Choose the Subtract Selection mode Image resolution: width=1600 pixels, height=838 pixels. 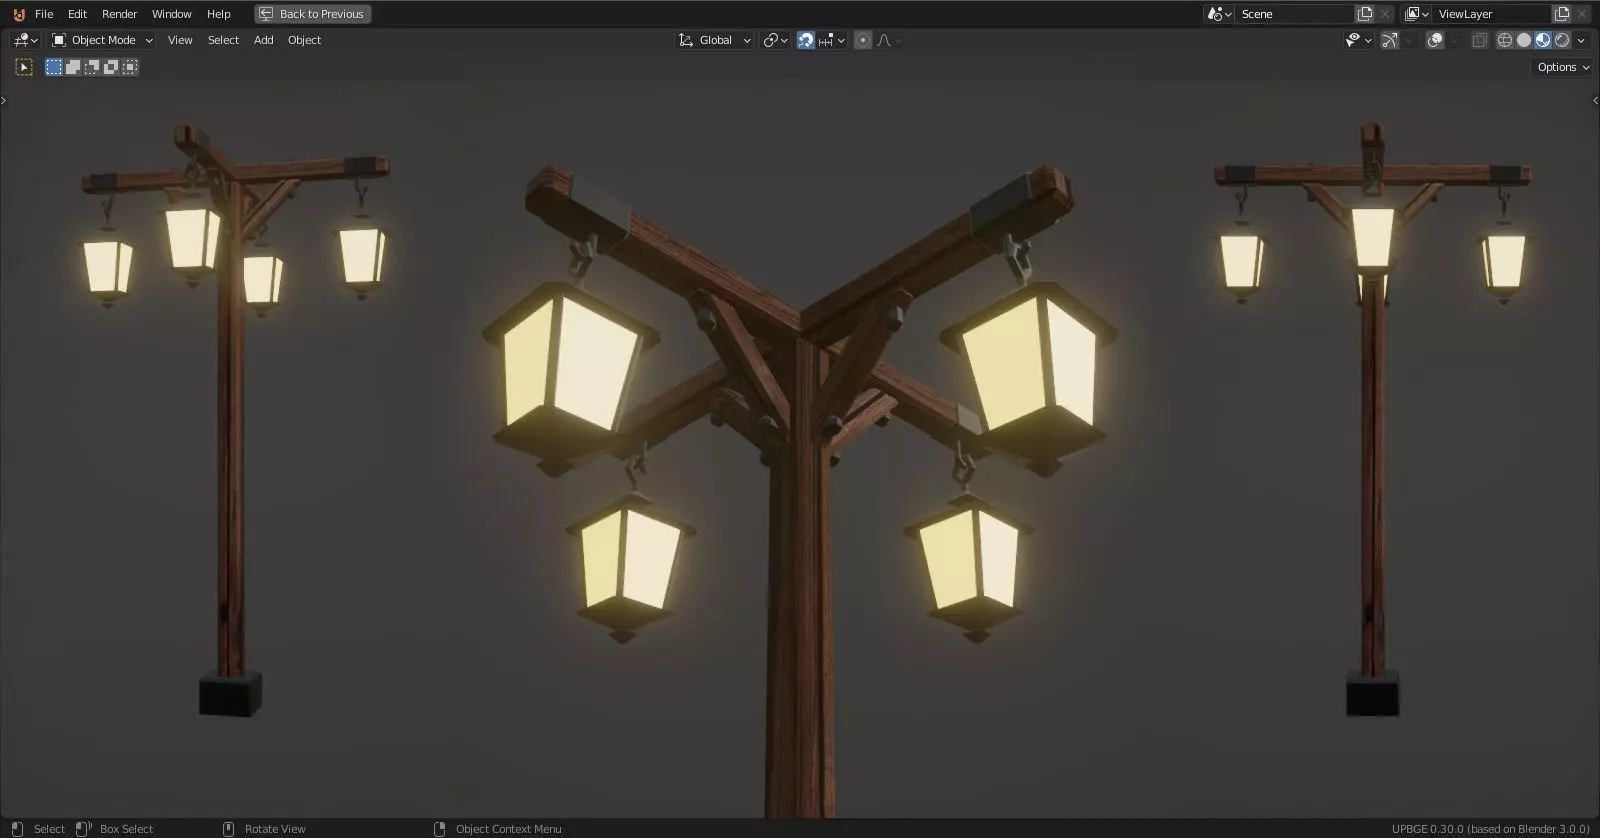(x=92, y=67)
